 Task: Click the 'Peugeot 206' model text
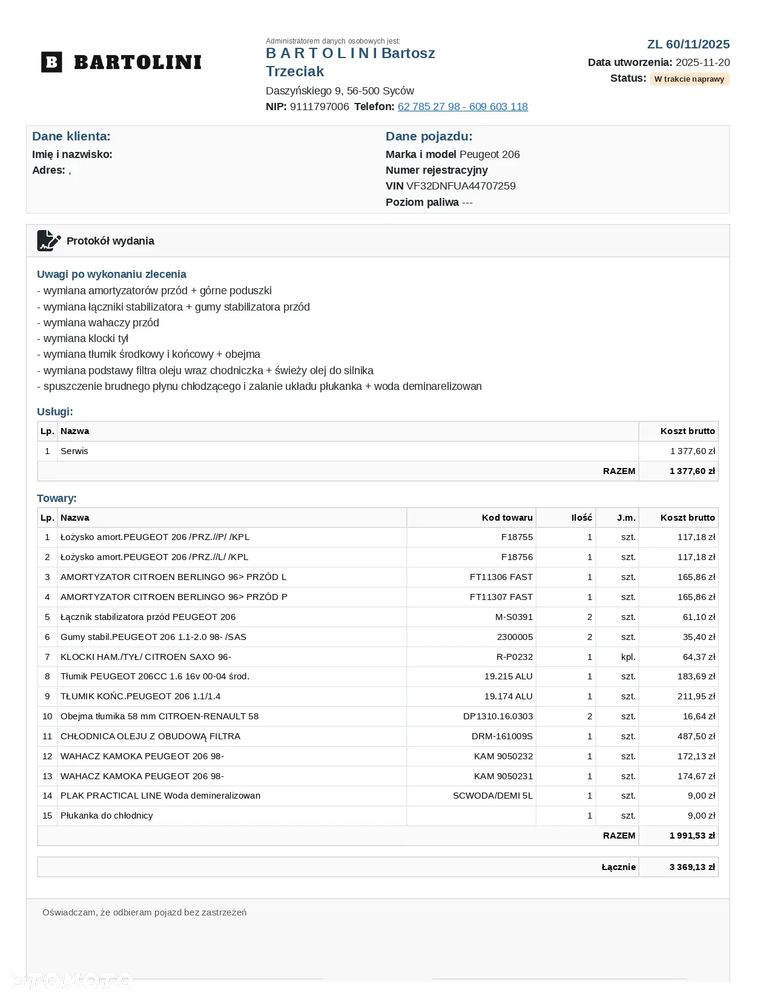click(489, 154)
